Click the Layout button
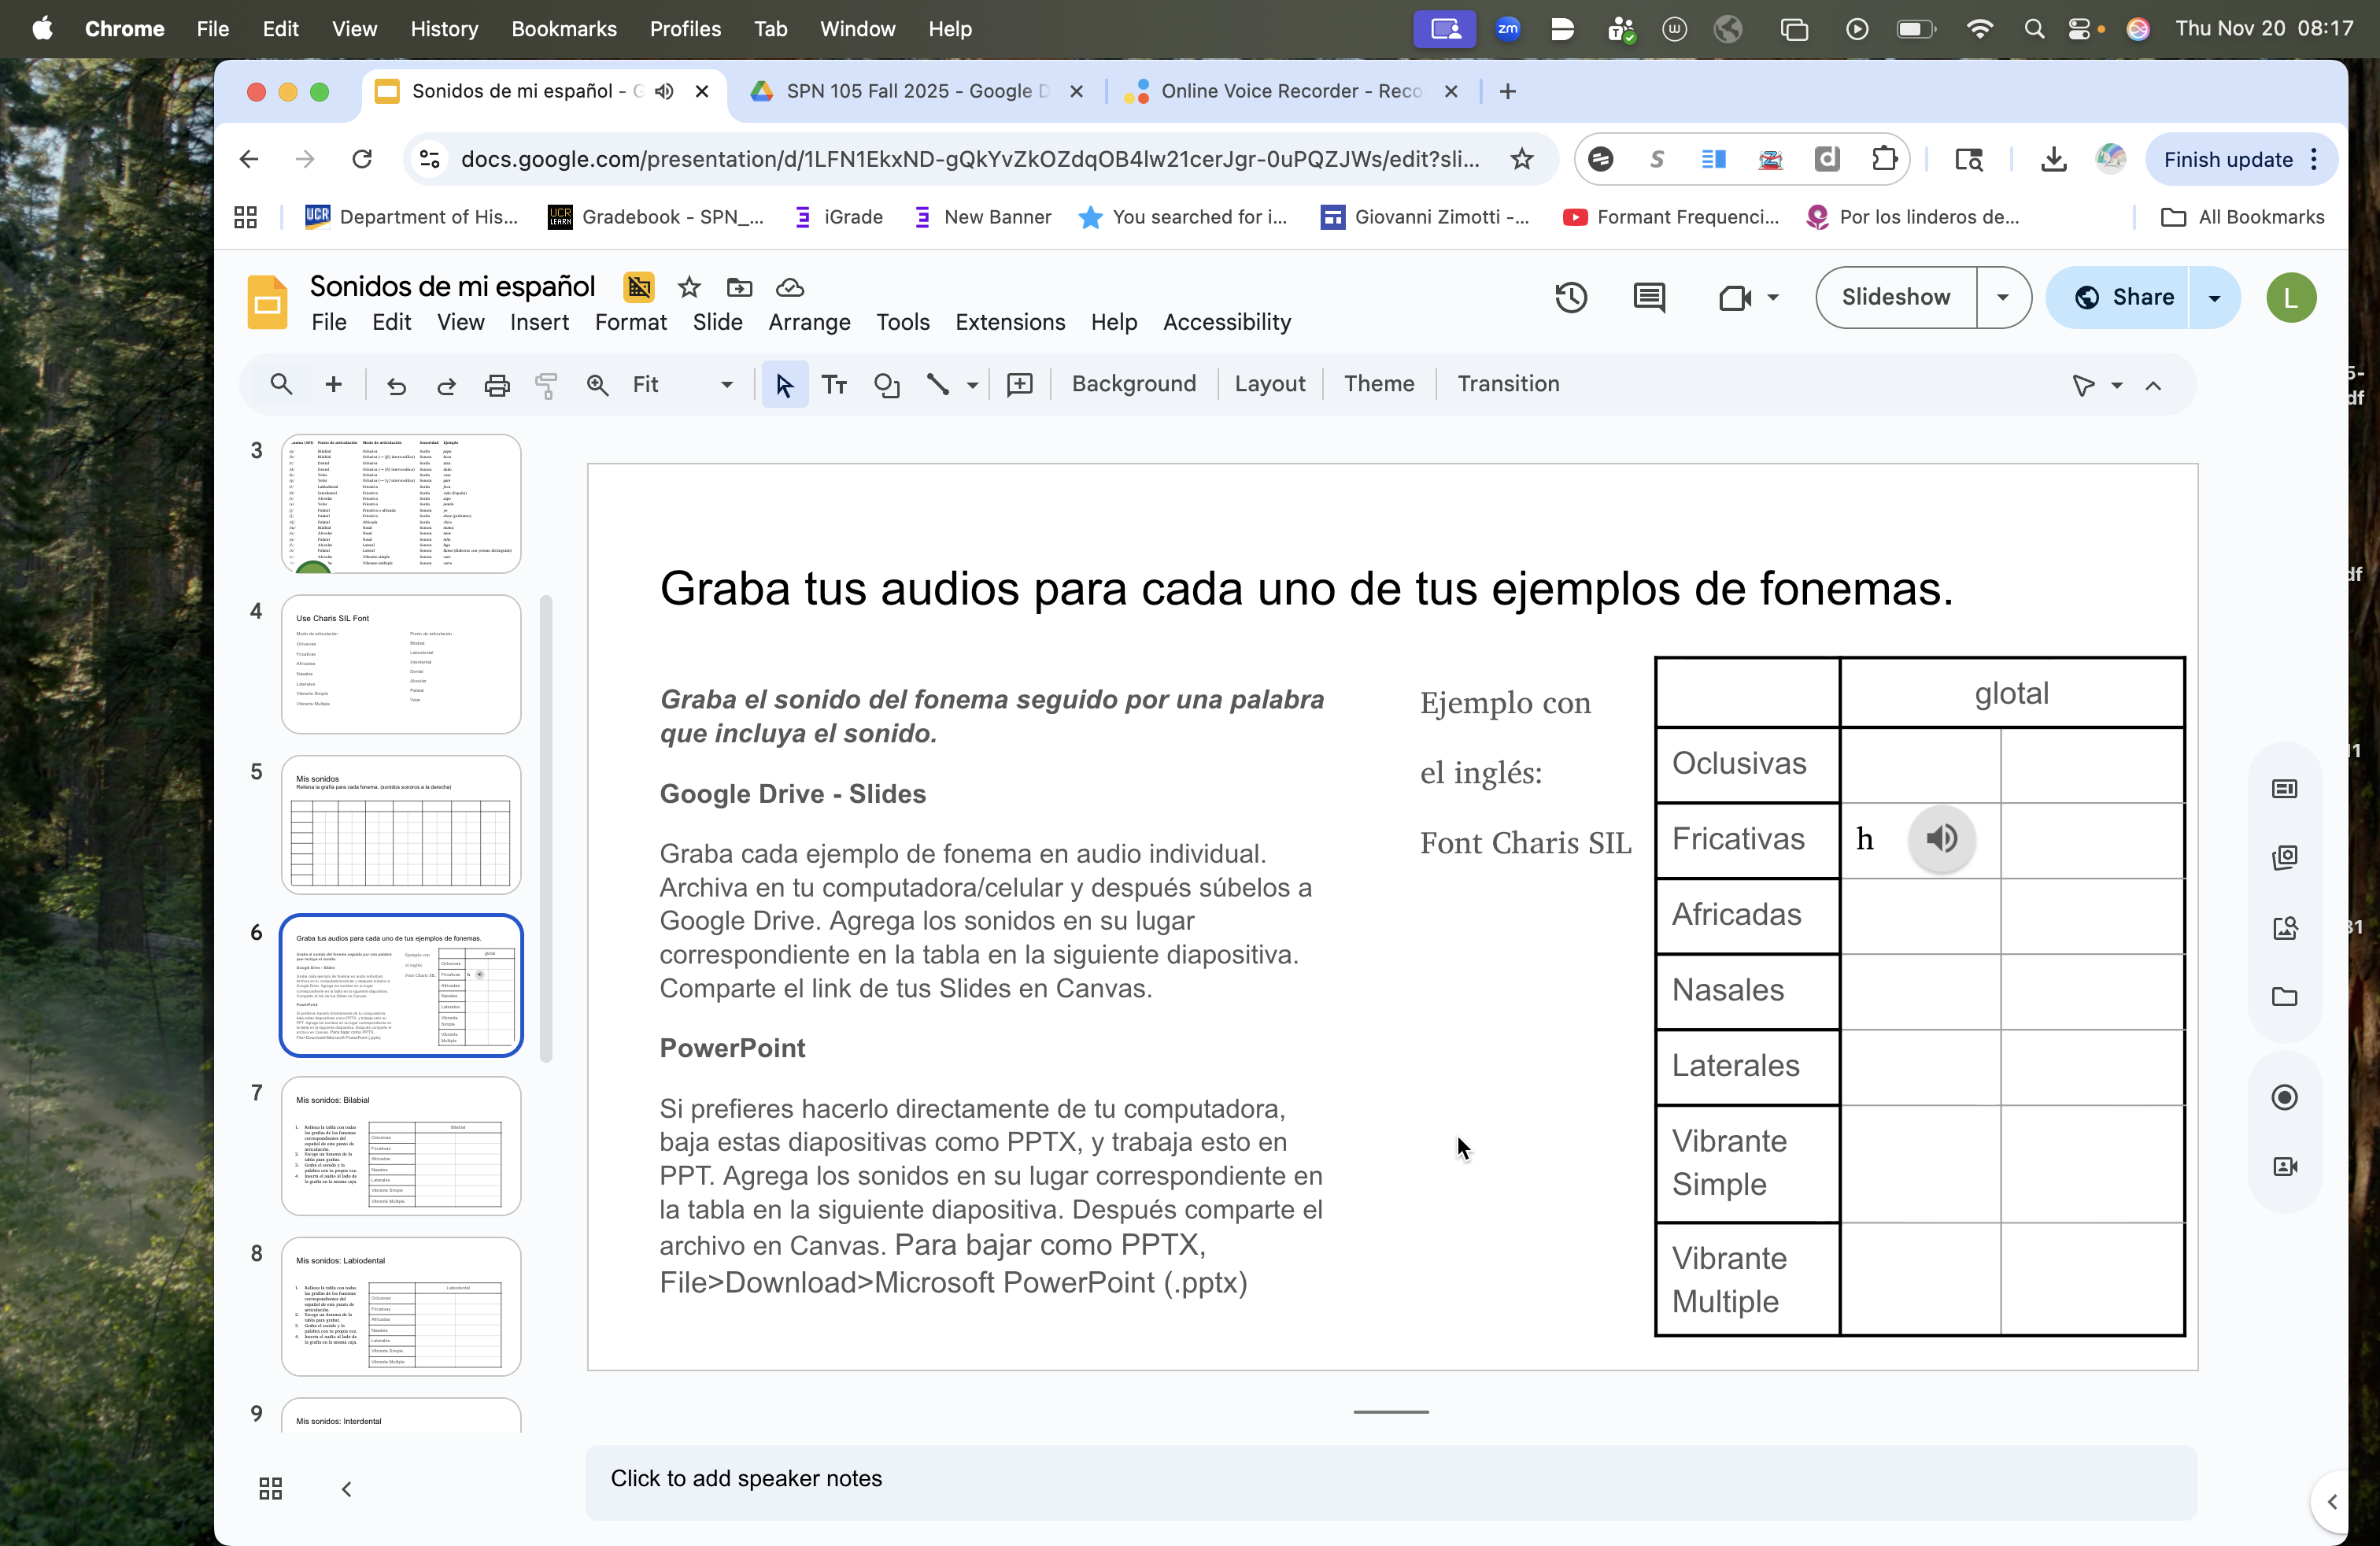2380x1546 pixels. point(1270,384)
